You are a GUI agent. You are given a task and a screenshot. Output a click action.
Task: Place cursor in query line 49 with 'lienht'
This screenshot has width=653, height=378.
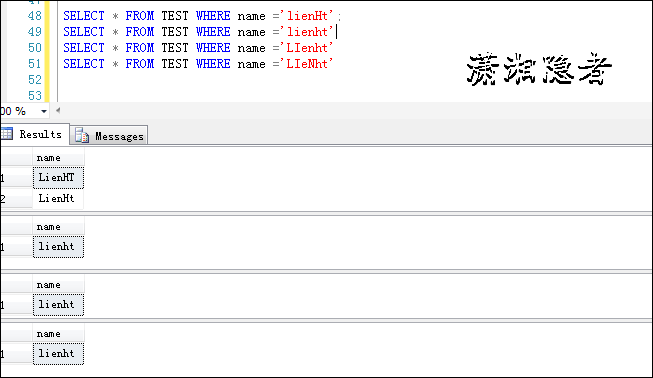[199, 32]
